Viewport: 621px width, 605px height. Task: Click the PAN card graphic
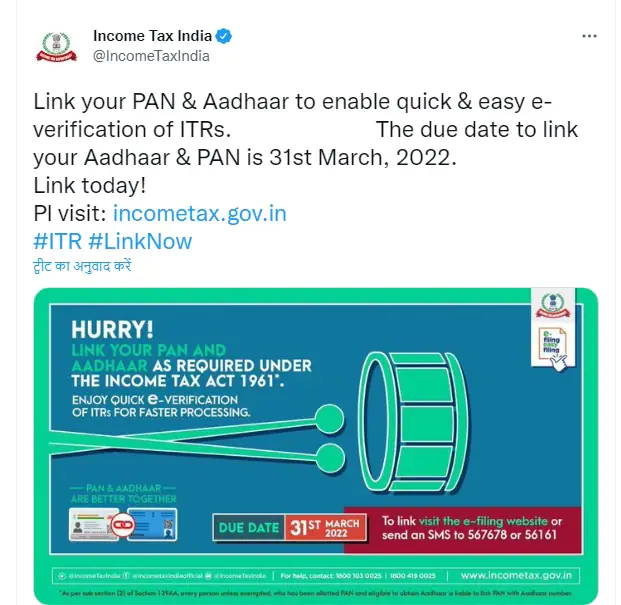(153, 525)
